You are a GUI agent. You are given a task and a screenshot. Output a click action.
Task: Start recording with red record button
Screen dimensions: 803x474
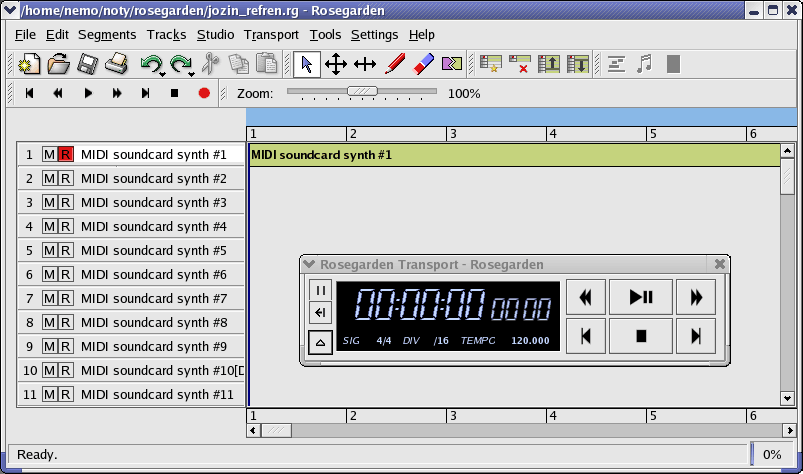[204, 93]
